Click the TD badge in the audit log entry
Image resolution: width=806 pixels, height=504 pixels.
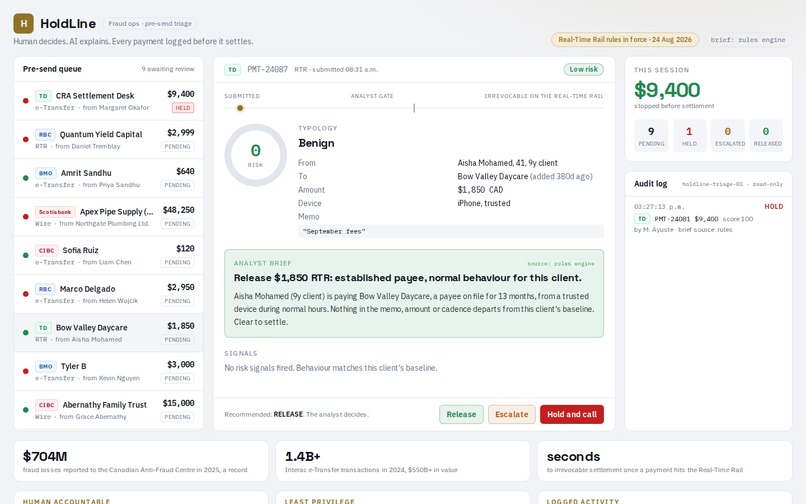642,219
